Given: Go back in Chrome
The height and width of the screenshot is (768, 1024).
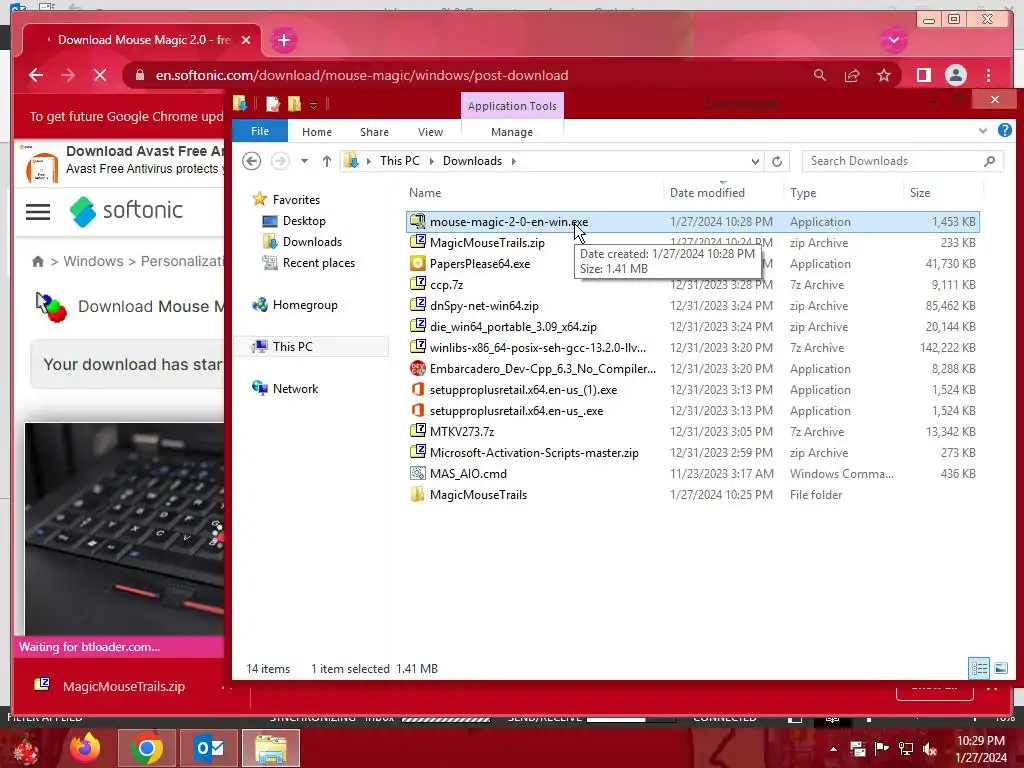Looking at the screenshot, I should [x=36, y=75].
